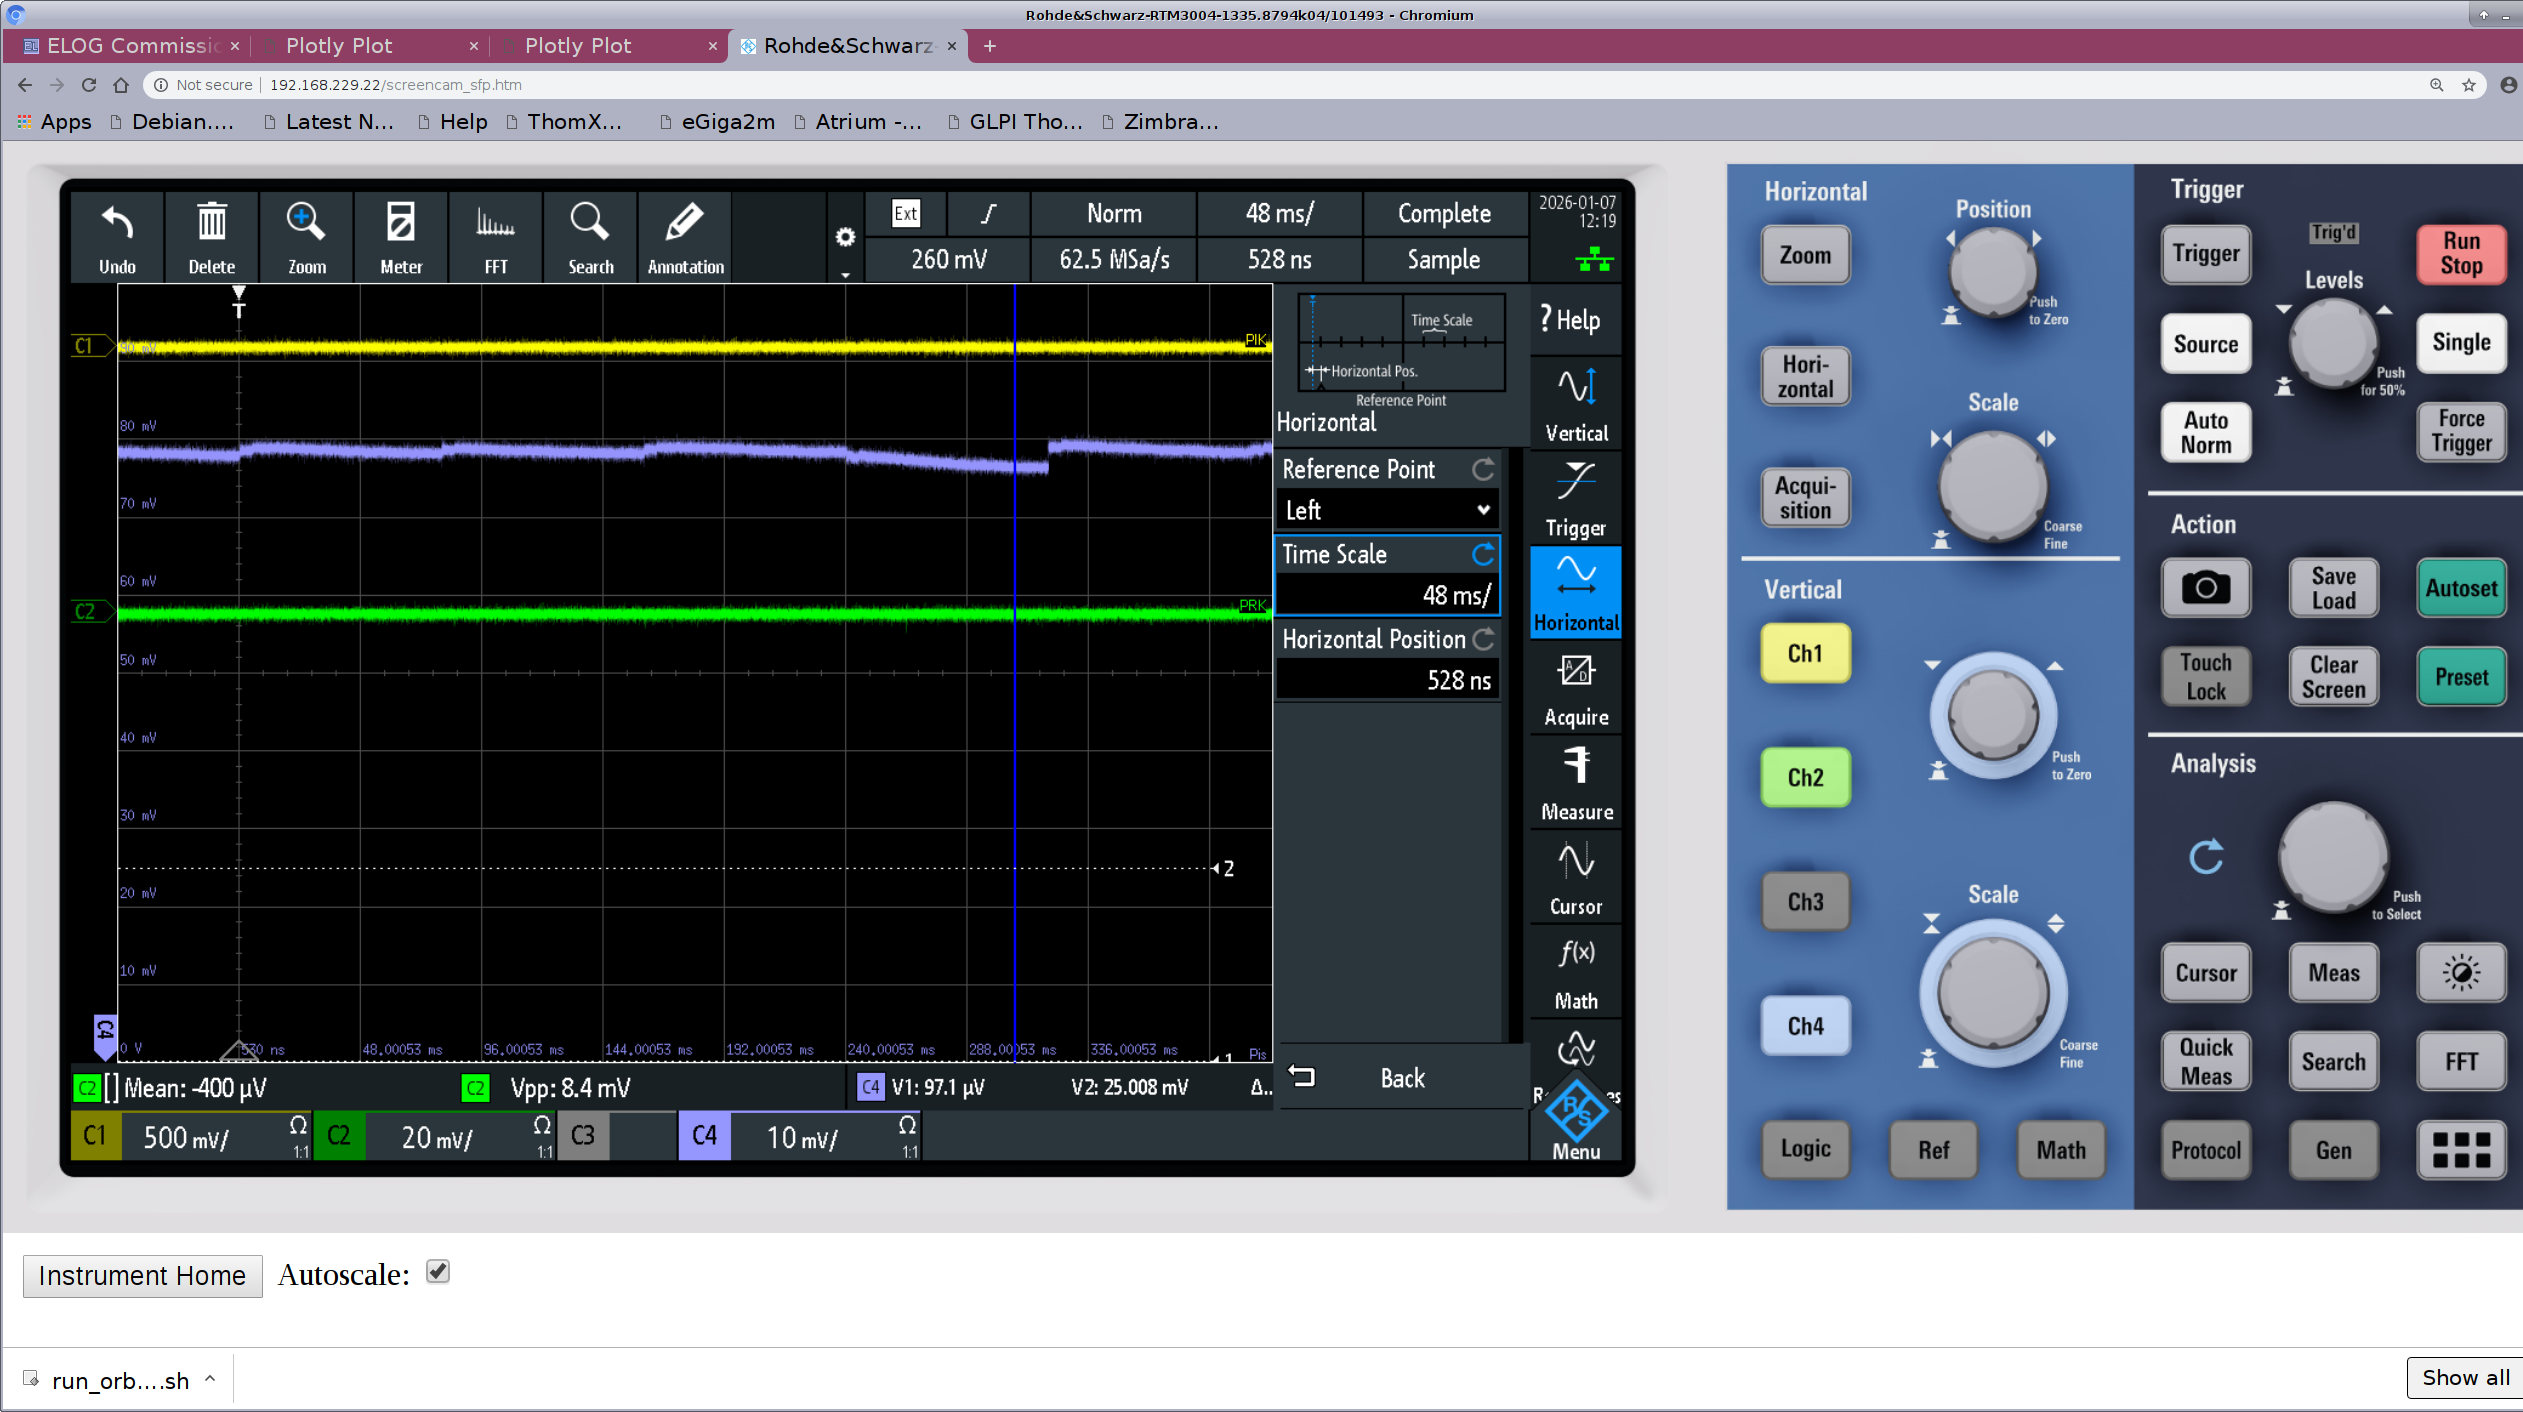Toggle the Autoscale checkbox
Screen dimensions: 2523x1412
pyautogui.click(x=437, y=1272)
